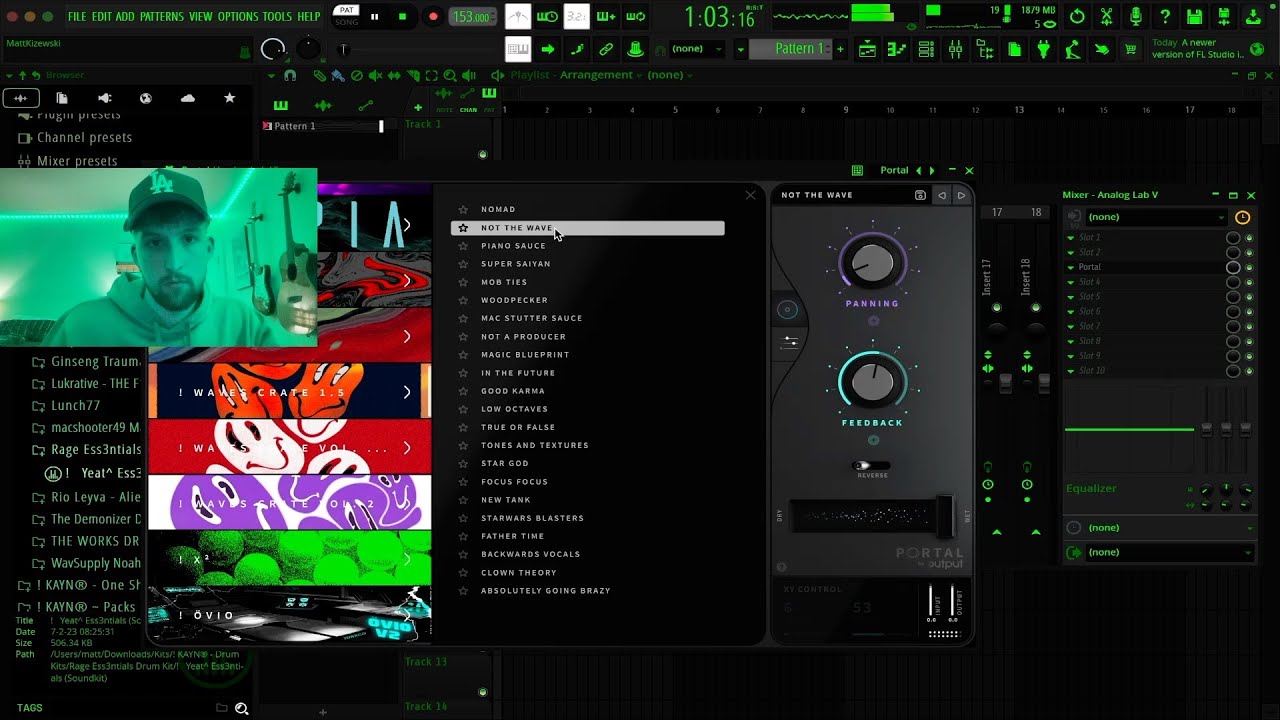1280x720 pixels.
Task: Open mixer Slot 1 dropdown arrow
Action: coord(1070,238)
